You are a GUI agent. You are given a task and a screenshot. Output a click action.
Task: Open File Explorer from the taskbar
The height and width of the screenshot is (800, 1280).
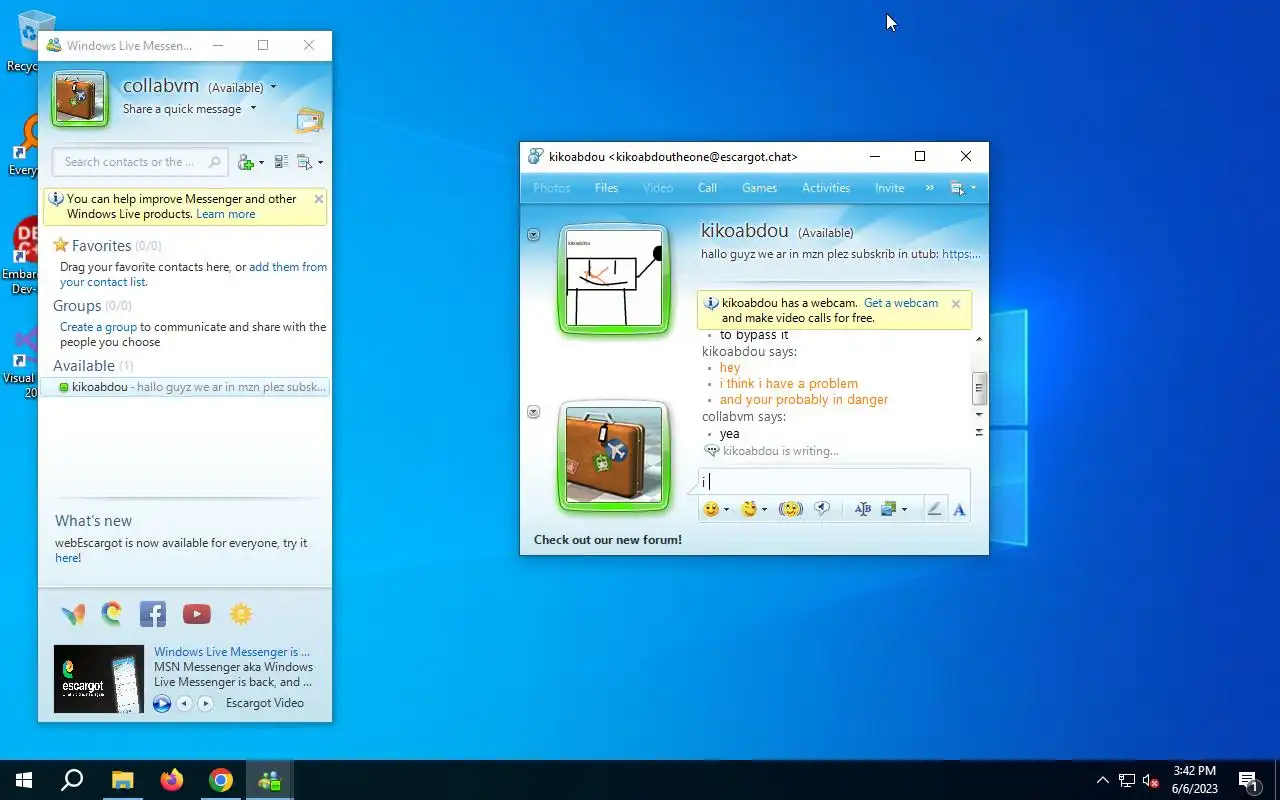coord(122,780)
